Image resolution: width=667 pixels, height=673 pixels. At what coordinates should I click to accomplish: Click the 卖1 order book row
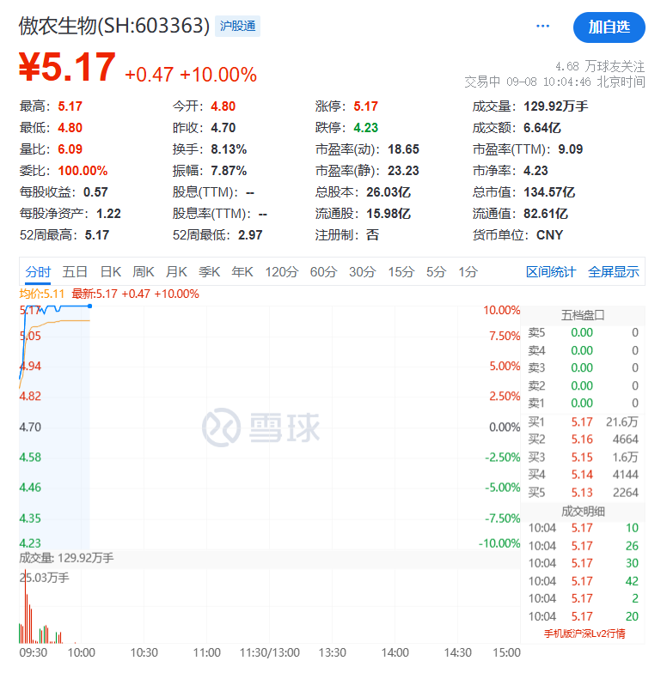pos(583,403)
